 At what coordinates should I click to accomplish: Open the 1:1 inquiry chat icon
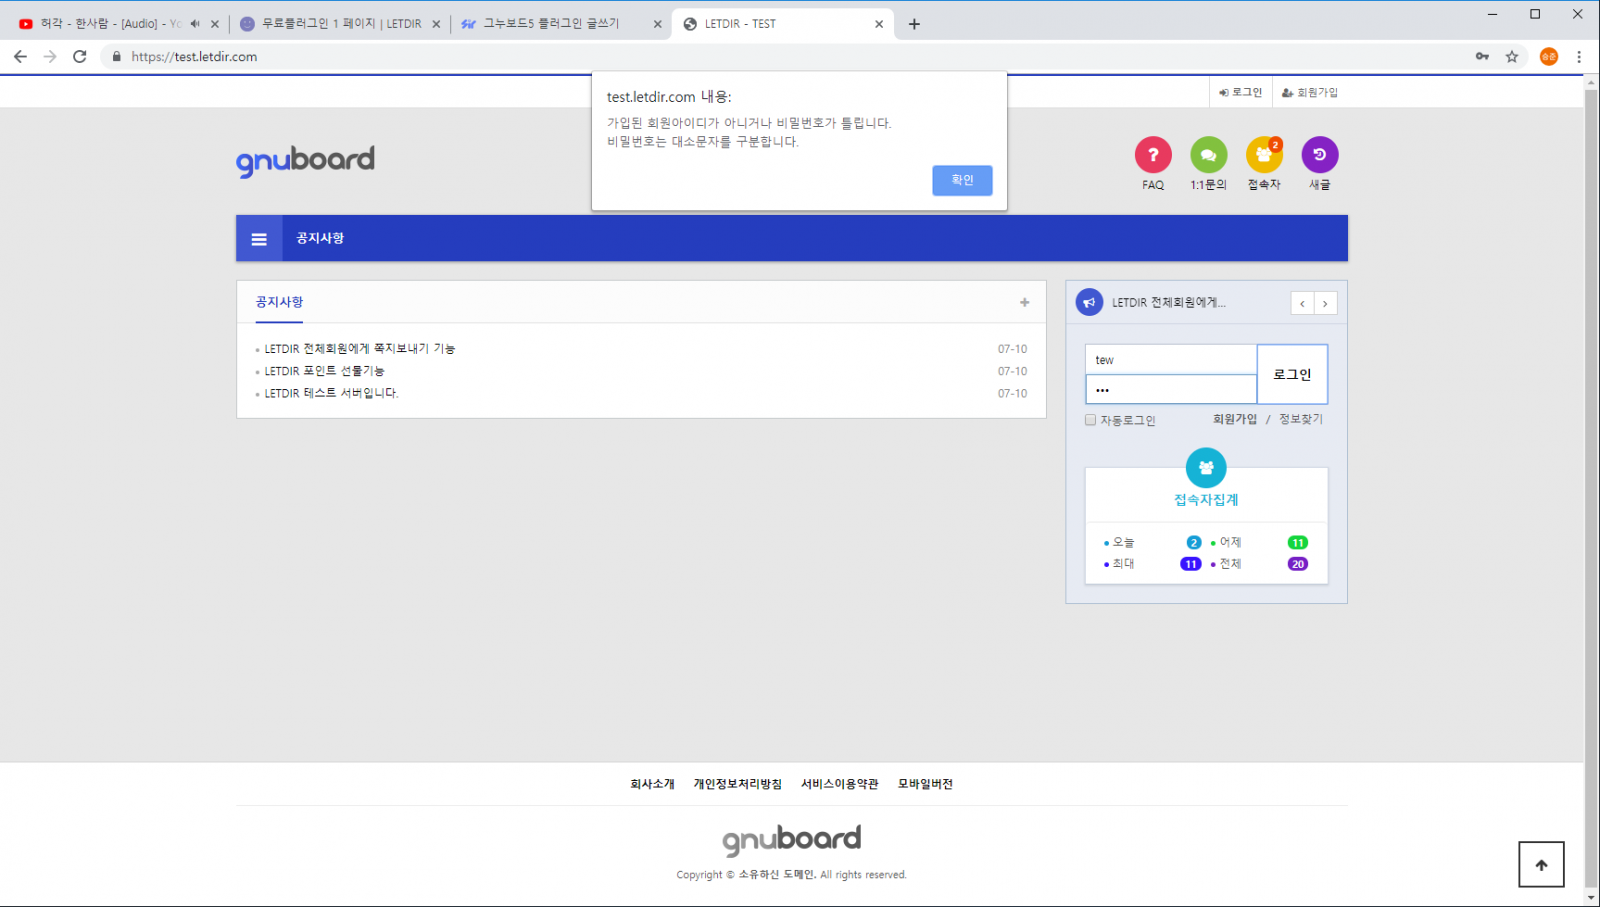[x=1208, y=155]
